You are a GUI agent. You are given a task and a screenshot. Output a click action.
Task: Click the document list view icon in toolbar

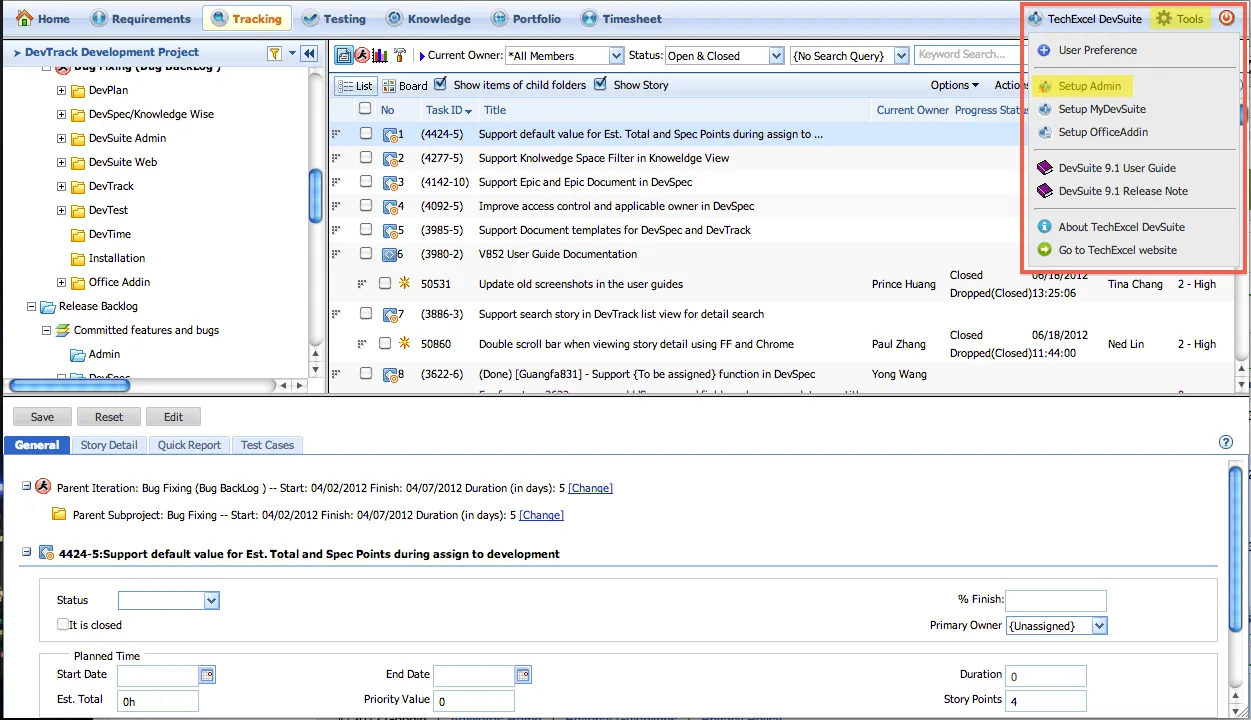point(343,55)
